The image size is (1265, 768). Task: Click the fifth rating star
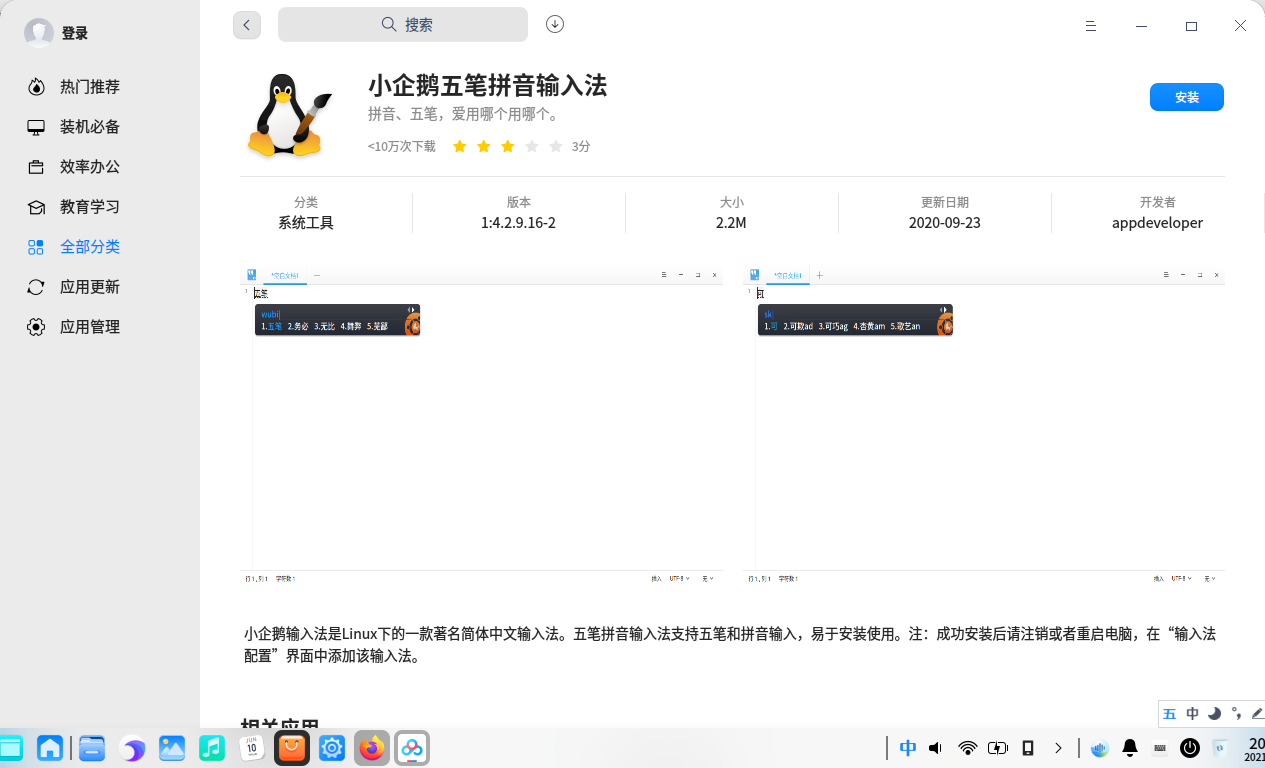(x=556, y=146)
